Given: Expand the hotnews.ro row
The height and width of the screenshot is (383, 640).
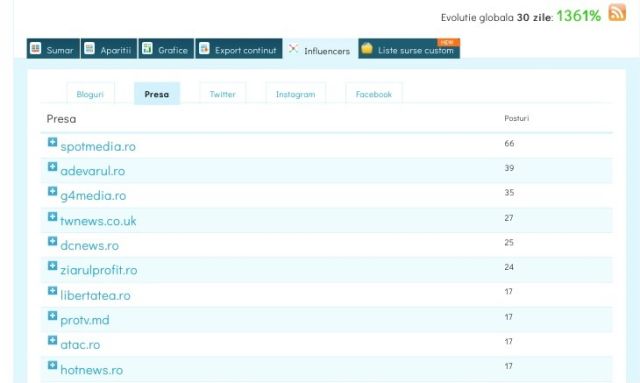Looking at the screenshot, I should pyautogui.click(x=52, y=365).
